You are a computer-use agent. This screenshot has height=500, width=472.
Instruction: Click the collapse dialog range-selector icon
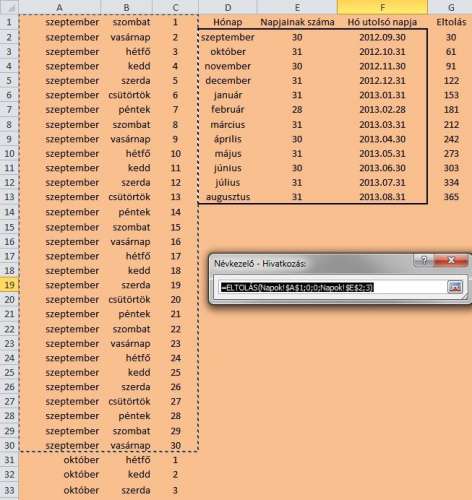[455, 287]
